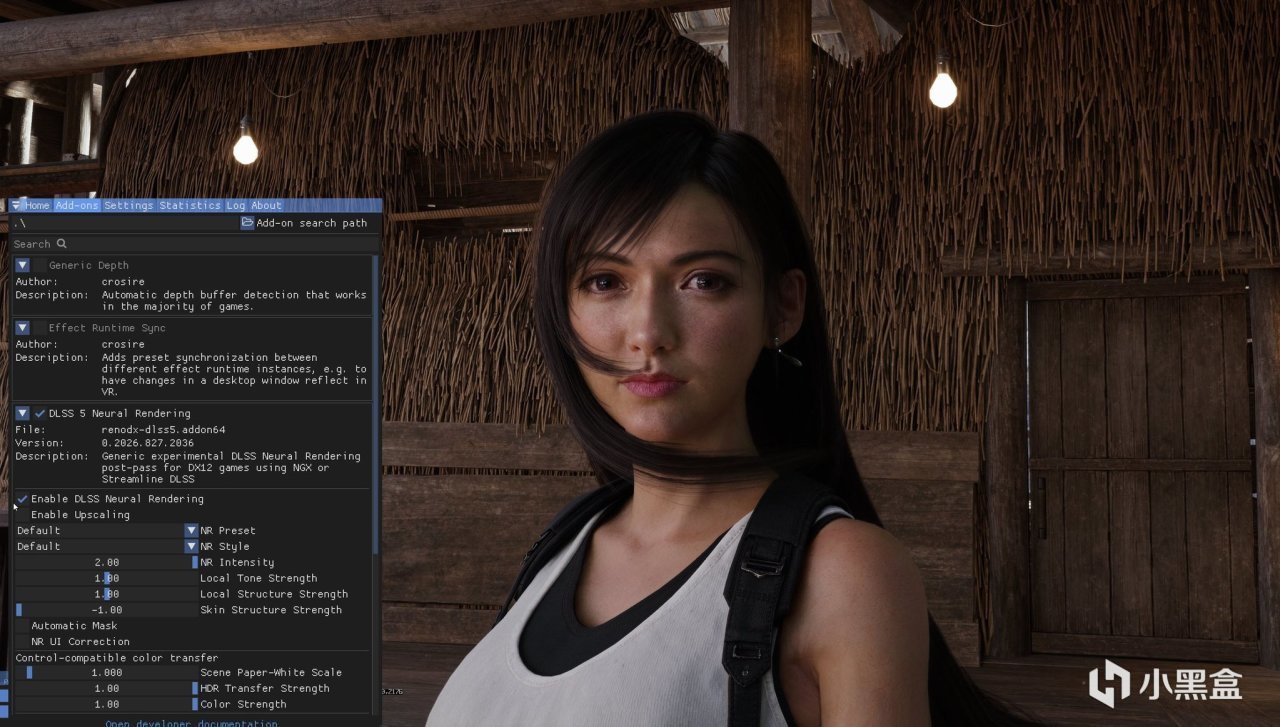Click the Generic Depth add-on name
Viewport: 1280px width, 727px height.
(88, 265)
